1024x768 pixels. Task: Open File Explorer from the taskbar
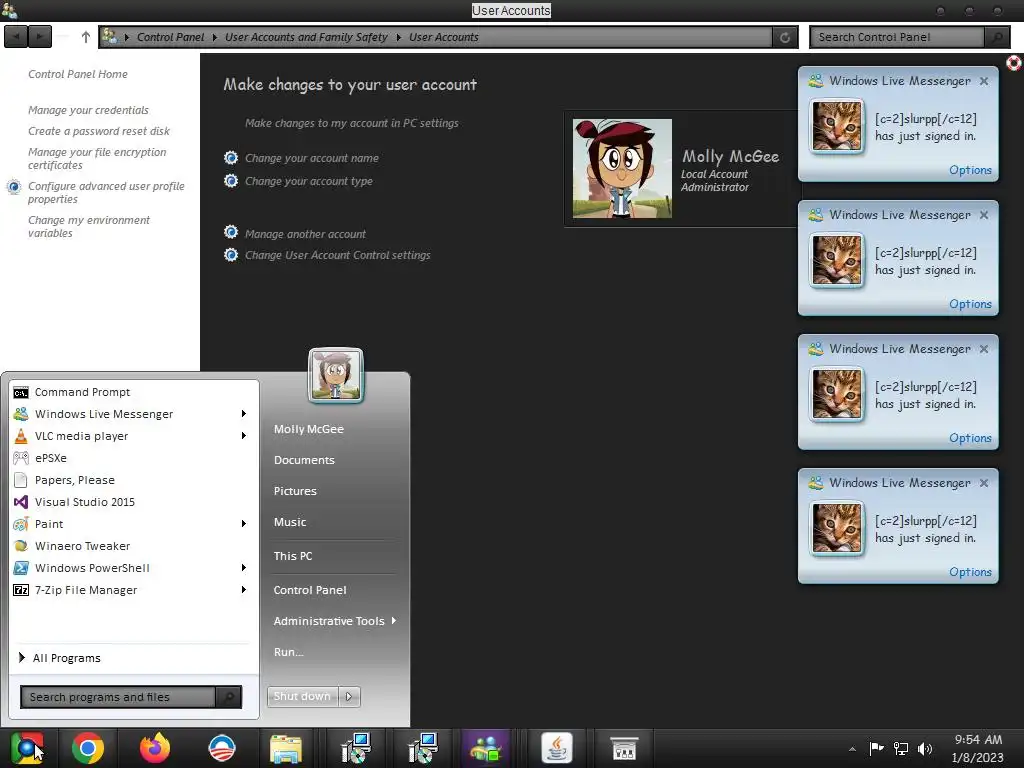[286, 748]
